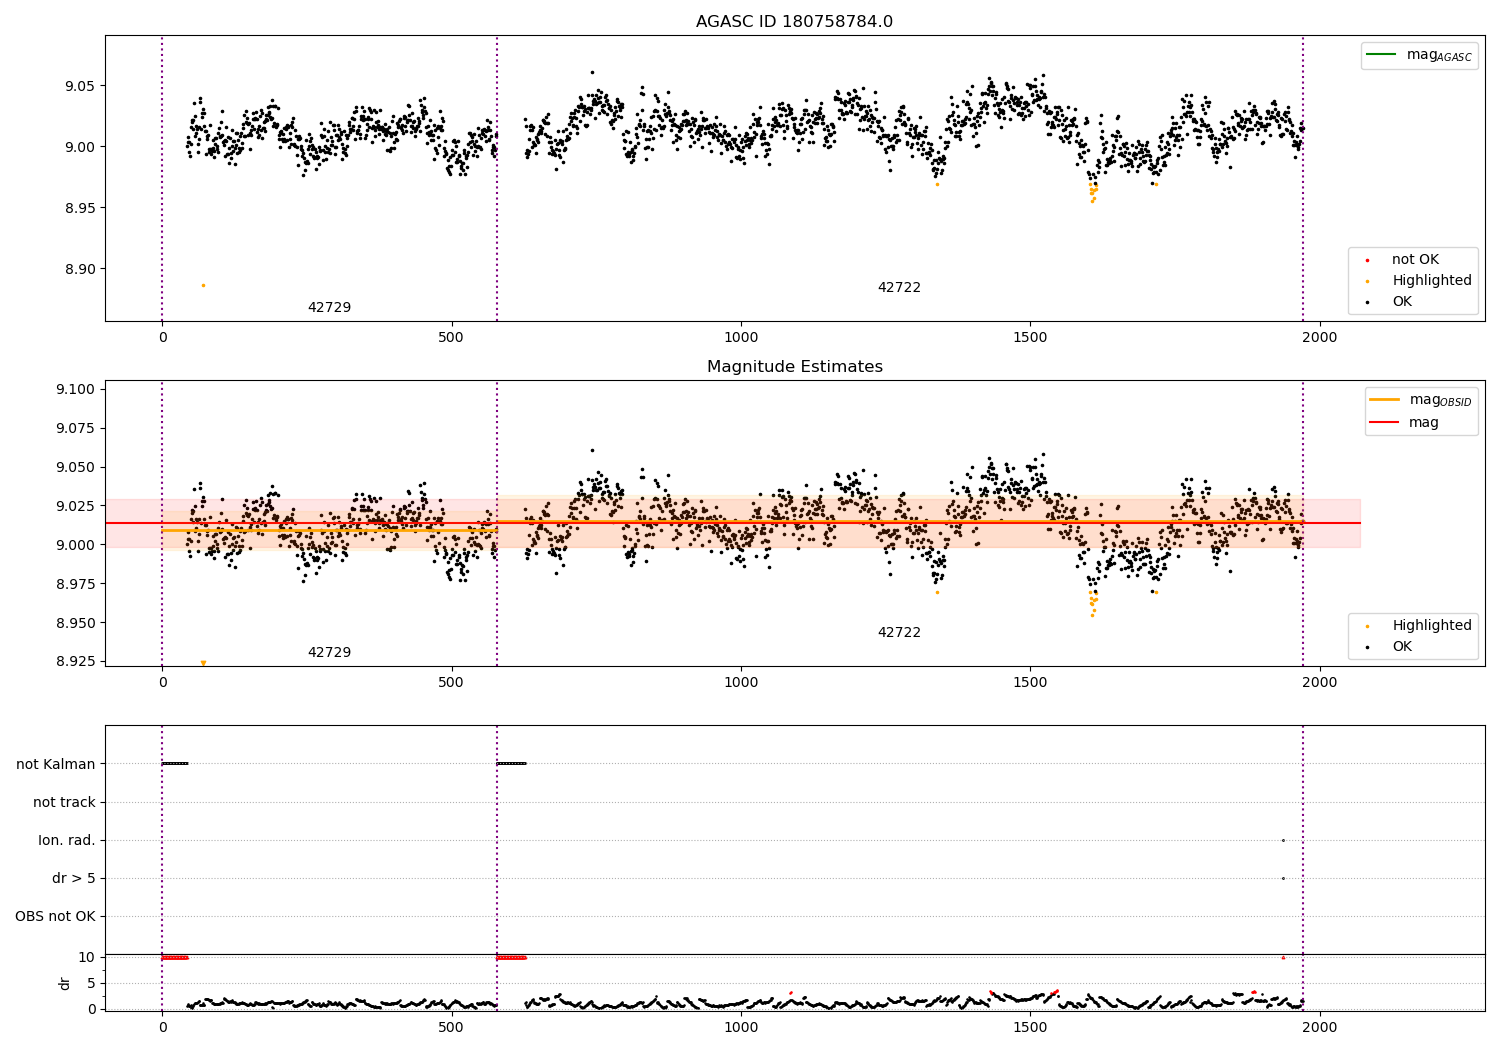Click the orange triangle marker in middle plot
Image resolution: width=1500 pixels, height=1050 pixels.
point(203,663)
